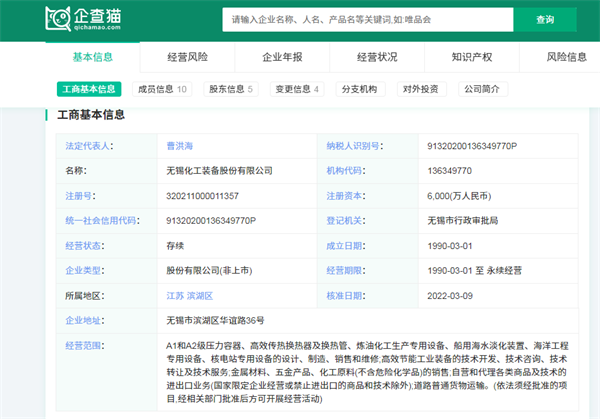Click the 滨湖区 district link
Screen dimensions: 600x419
tap(200, 296)
